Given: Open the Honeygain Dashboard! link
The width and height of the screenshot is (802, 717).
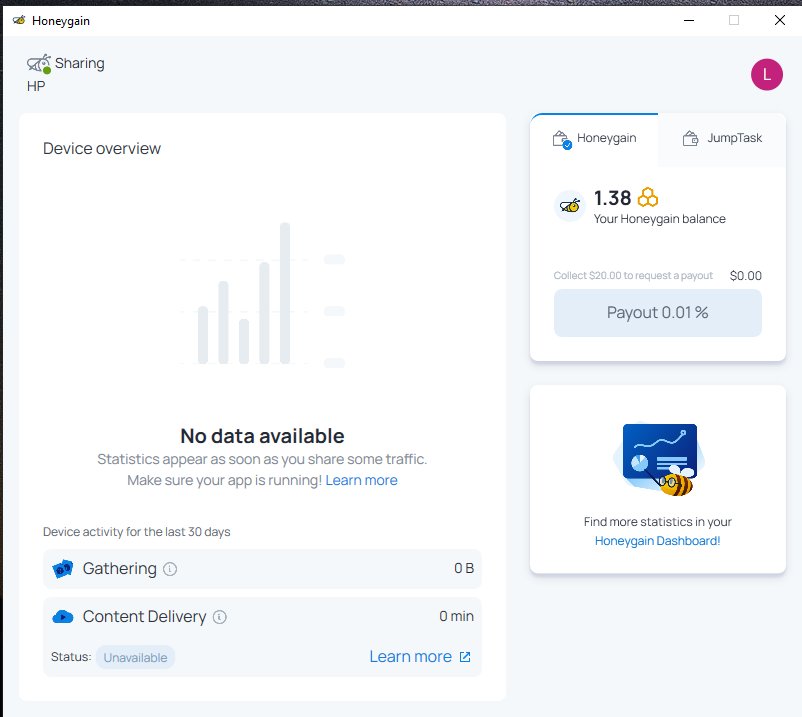Looking at the screenshot, I should tap(657, 541).
